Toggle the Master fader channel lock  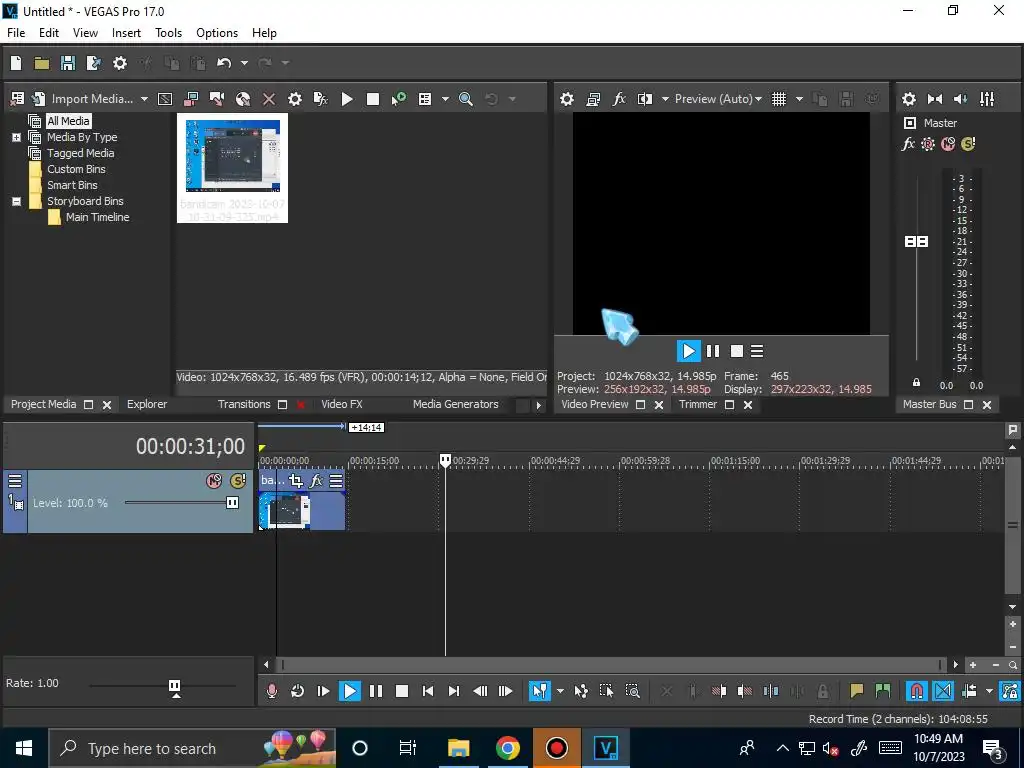coord(916,383)
